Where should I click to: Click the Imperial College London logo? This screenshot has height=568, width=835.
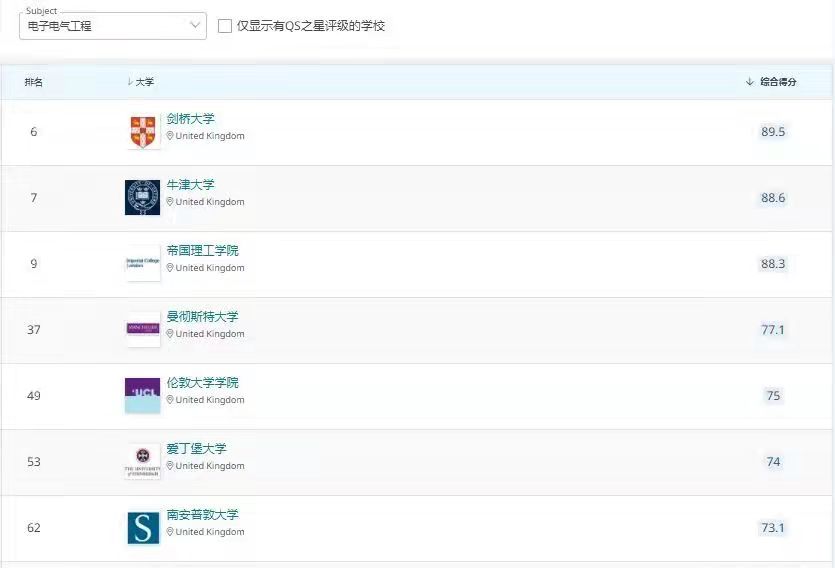pos(143,264)
